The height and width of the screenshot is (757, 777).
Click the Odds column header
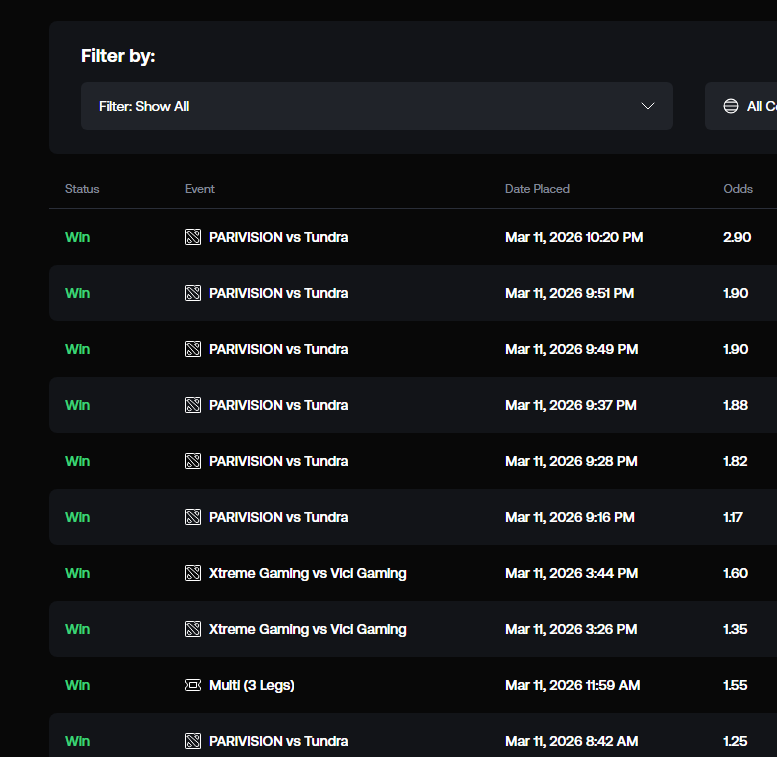pyautogui.click(x=738, y=189)
